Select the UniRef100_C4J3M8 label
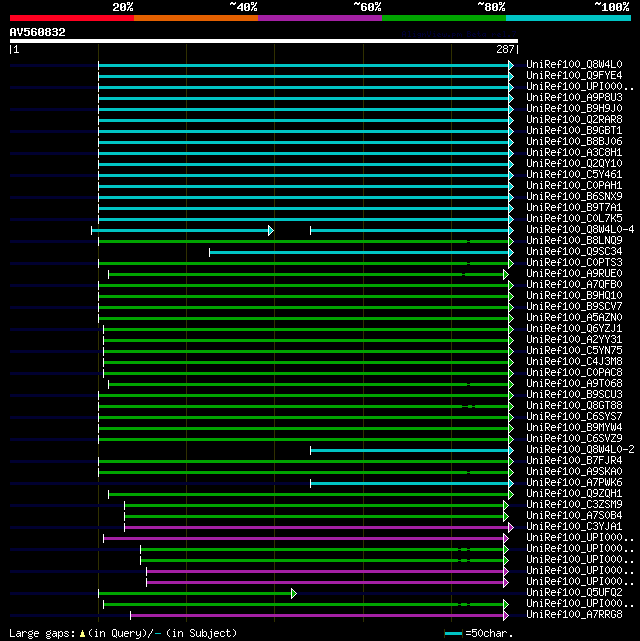 (x=574, y=361)
